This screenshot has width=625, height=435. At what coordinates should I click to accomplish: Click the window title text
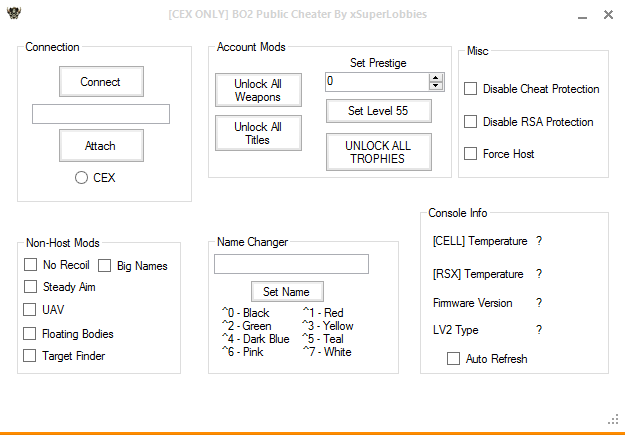(x=297, y=14)
